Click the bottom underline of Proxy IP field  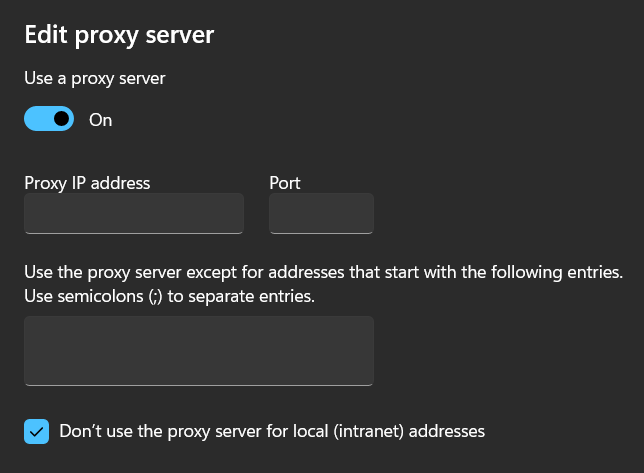coord(134,233)
